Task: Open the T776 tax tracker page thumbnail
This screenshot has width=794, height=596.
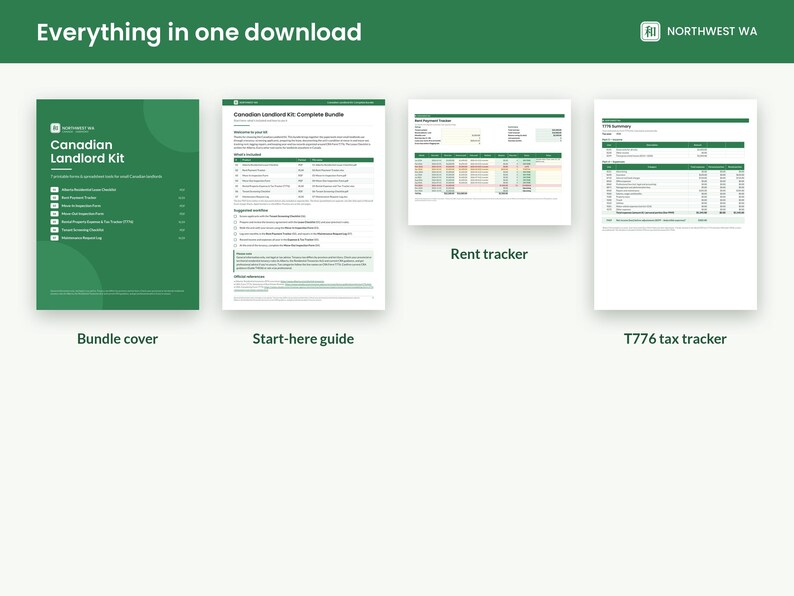Action: (x=676, y=205)
